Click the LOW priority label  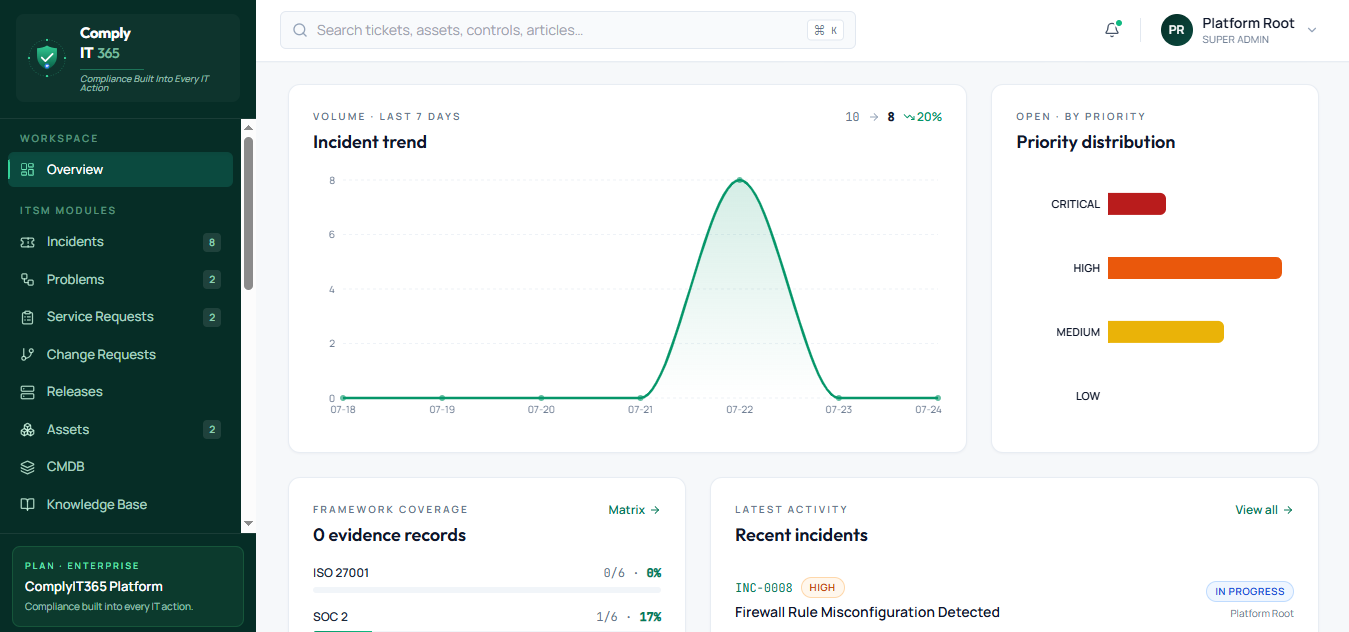[x=1088, y=396]
